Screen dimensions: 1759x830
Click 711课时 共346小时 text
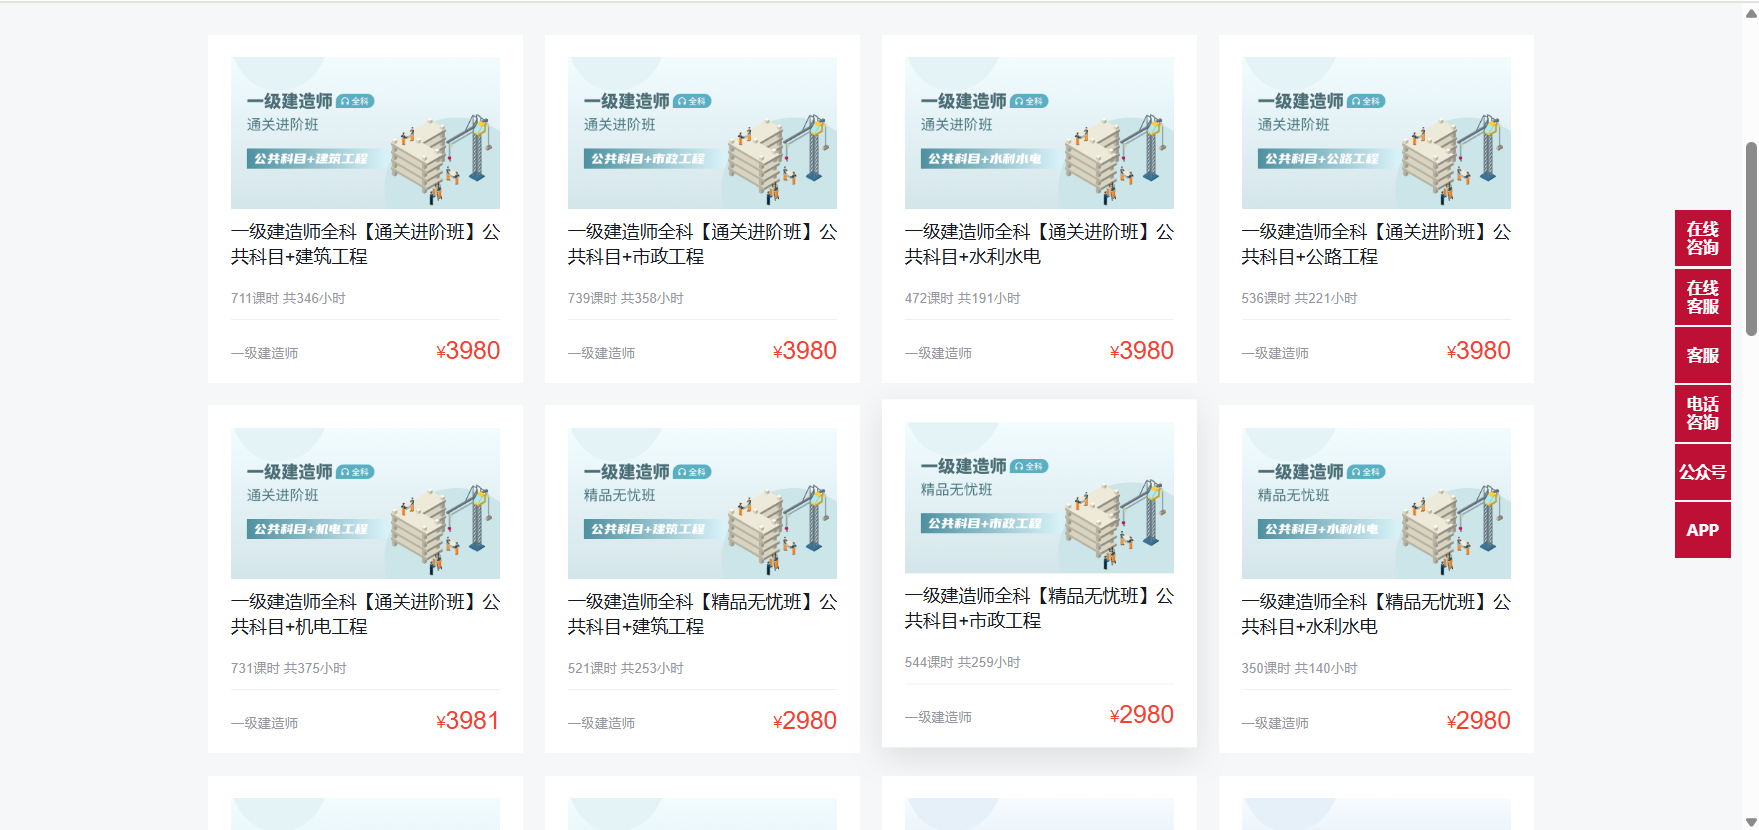coord(288,298)
